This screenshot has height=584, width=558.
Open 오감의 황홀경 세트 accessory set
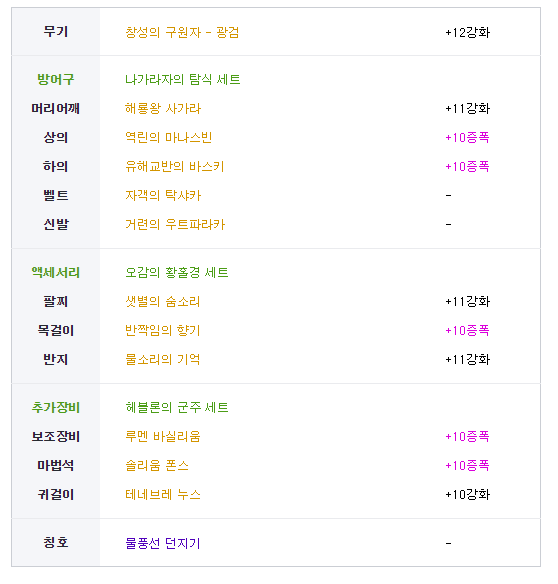point(177,272)
